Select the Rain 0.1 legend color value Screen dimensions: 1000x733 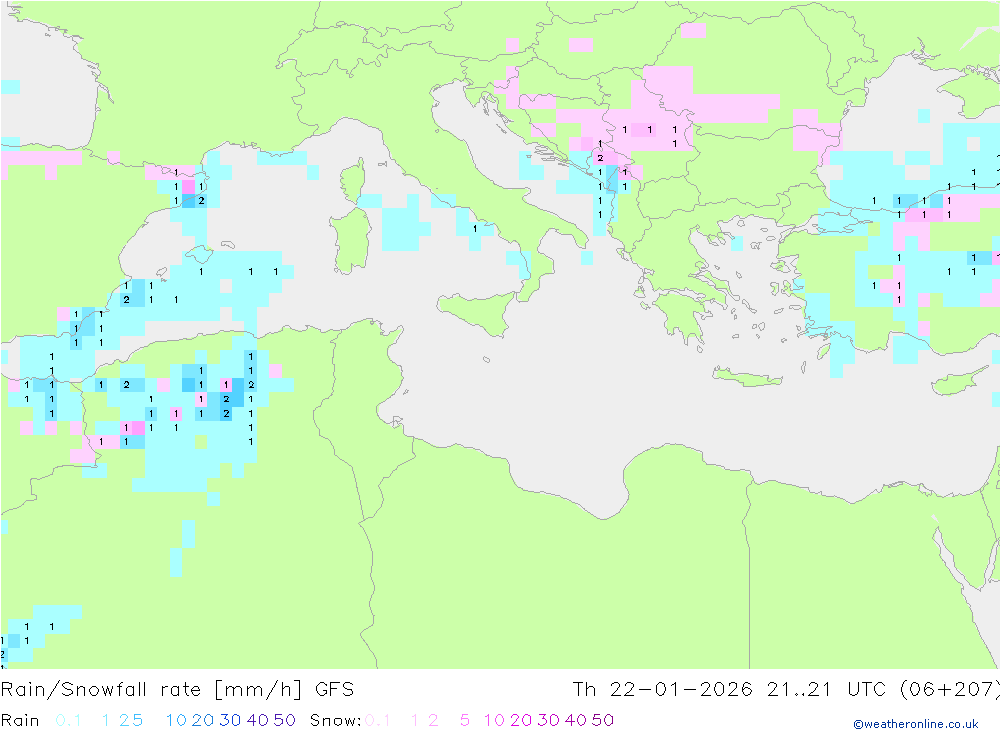(x=68, y=720)
